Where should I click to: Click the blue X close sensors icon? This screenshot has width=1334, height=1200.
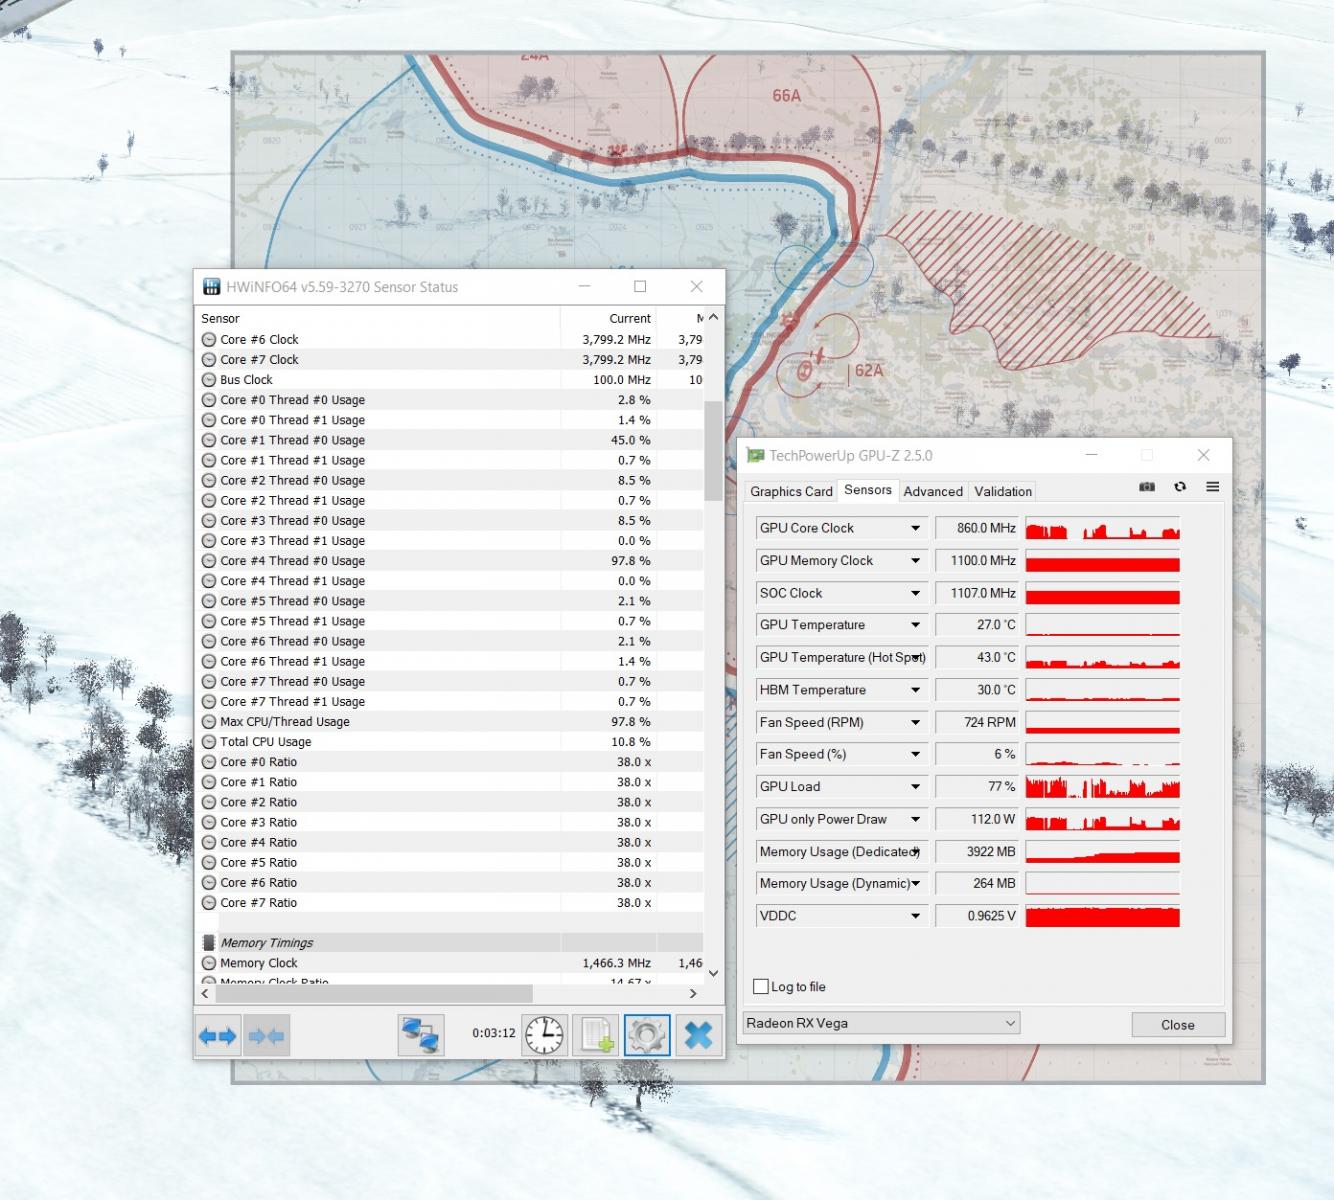pos(699,1036)
